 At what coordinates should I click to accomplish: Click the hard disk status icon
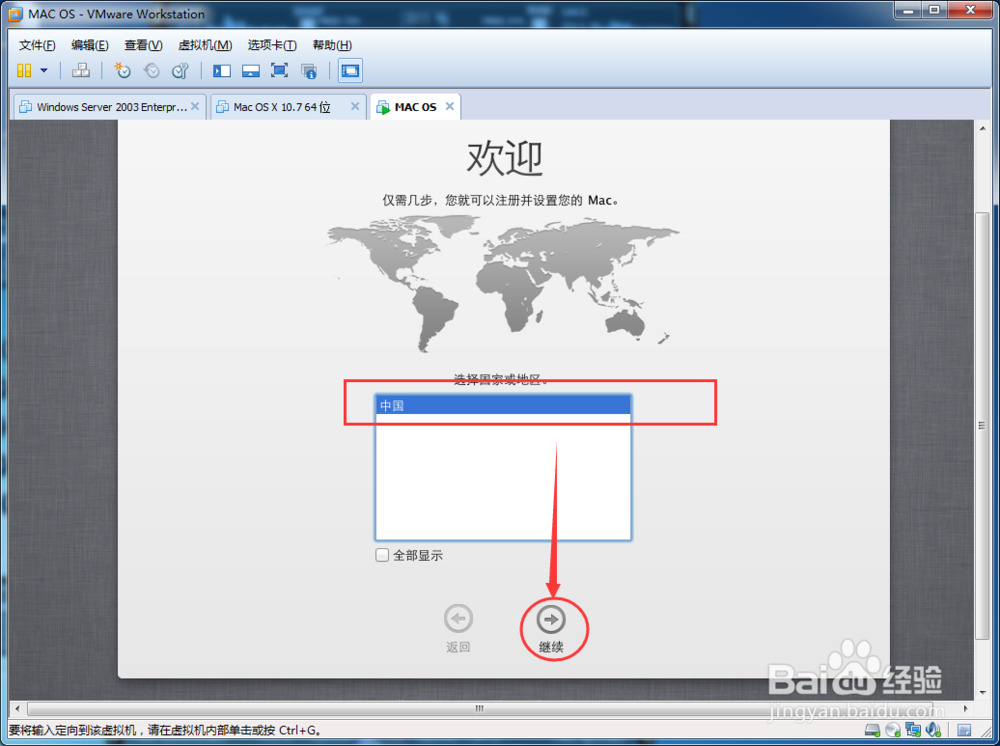pos(872,730)
